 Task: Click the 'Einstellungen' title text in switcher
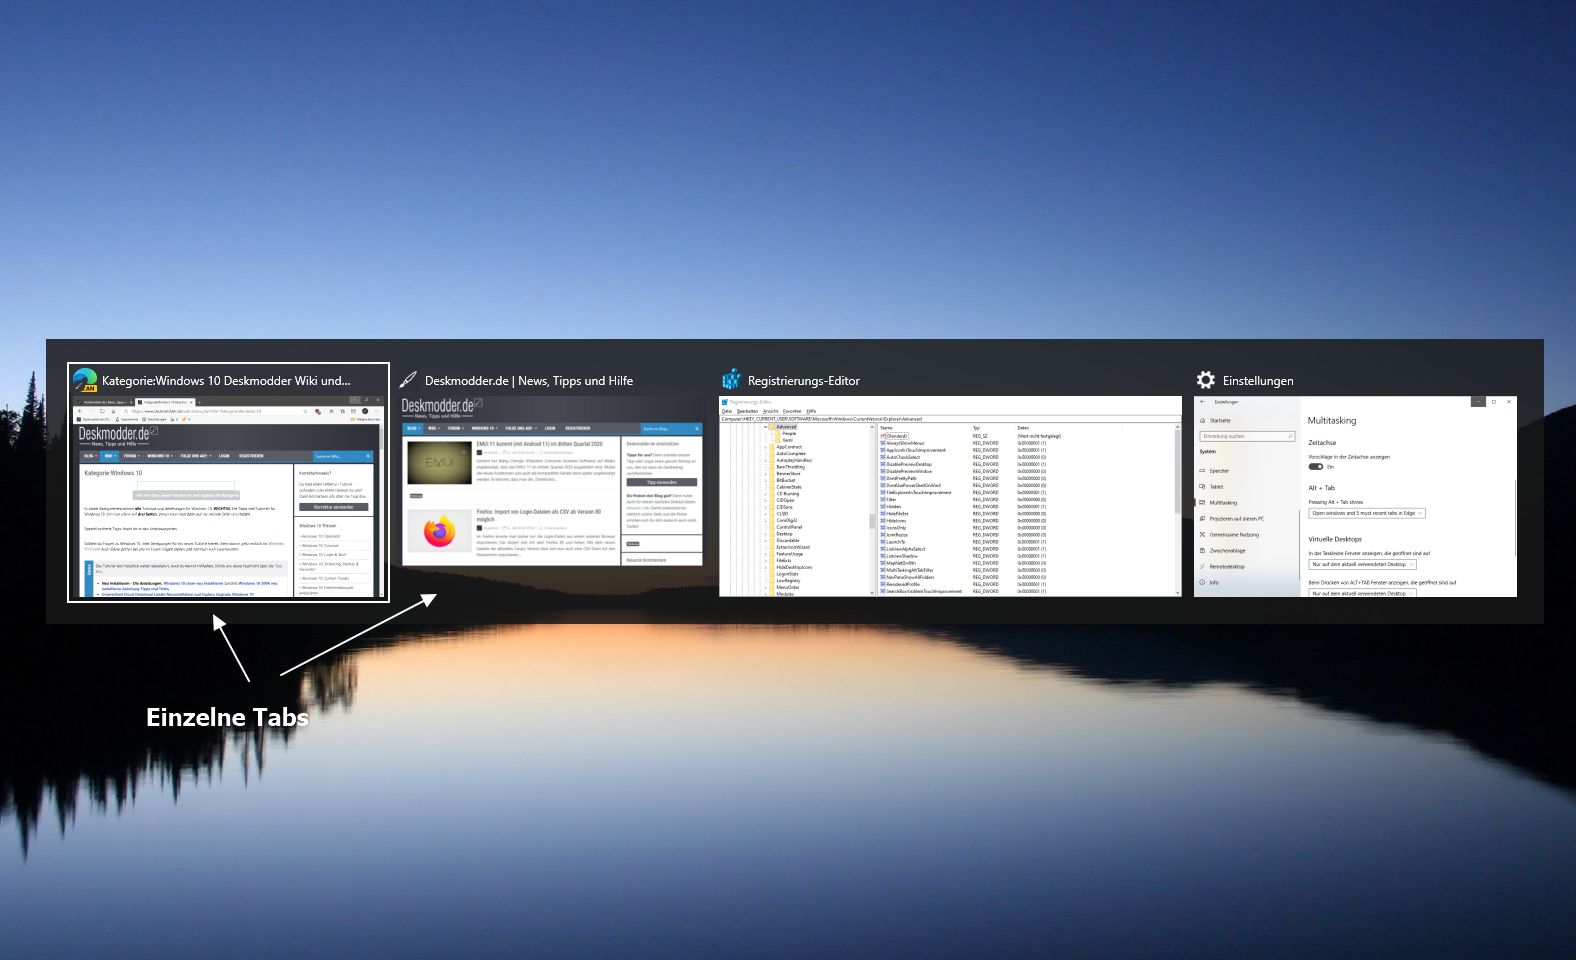click(x=1258, y=380)
